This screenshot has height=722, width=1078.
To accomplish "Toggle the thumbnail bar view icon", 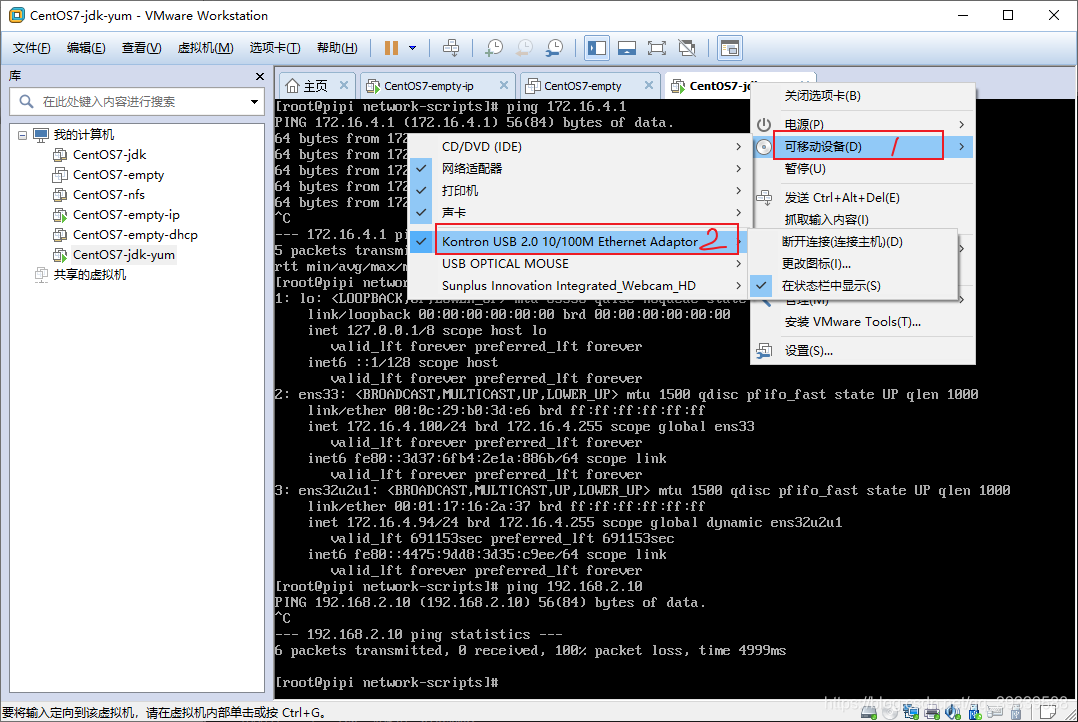I will click(x=627, y=47).
